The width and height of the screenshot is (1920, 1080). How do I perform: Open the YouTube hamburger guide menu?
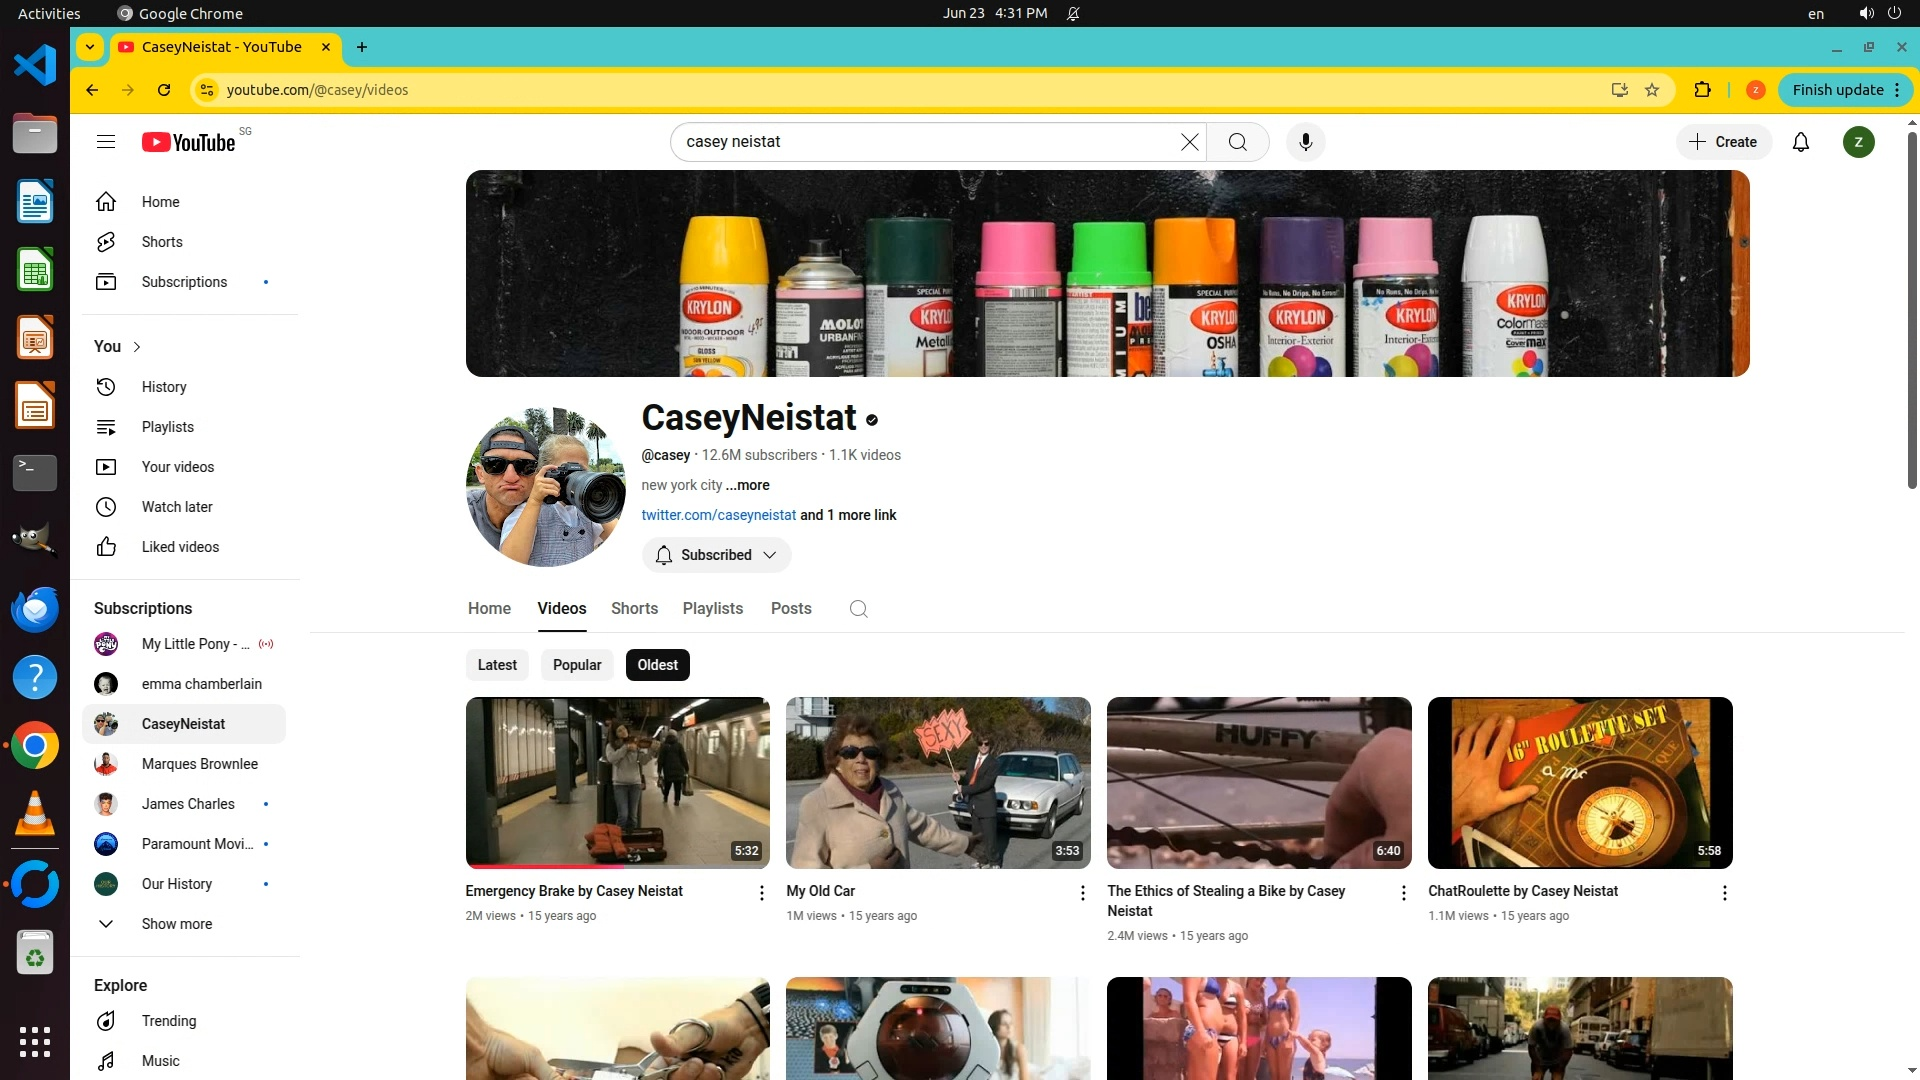[106, 142]
